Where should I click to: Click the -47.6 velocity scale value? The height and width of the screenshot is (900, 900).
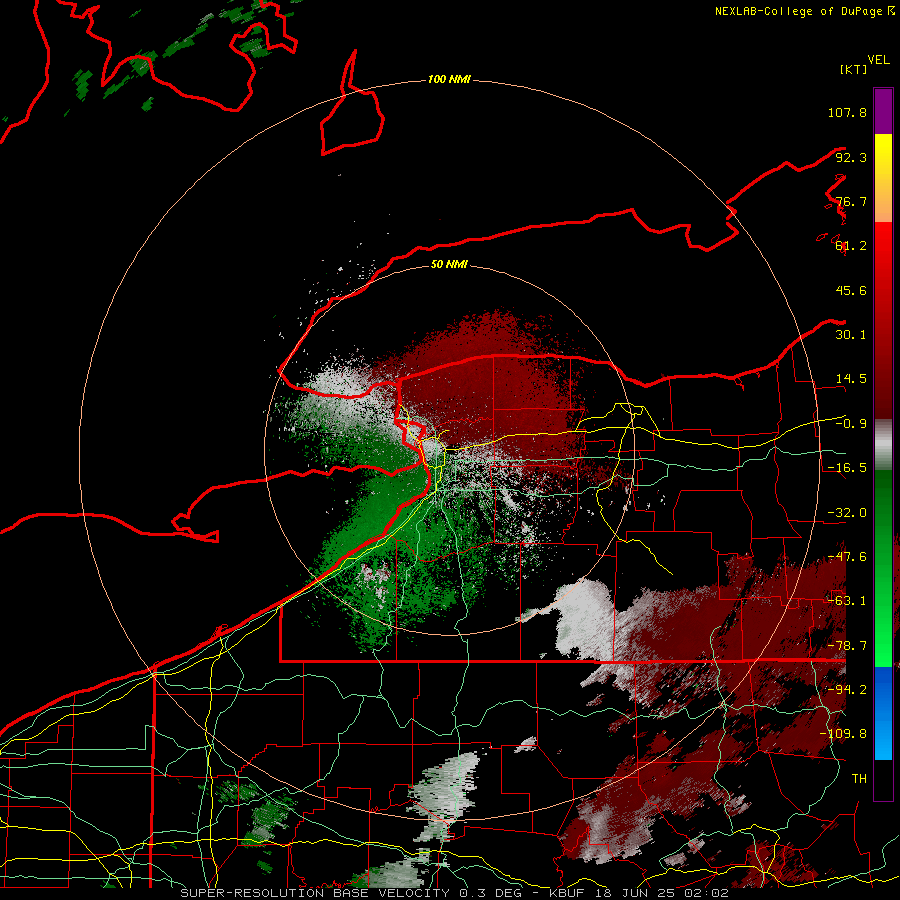(847, 557)
